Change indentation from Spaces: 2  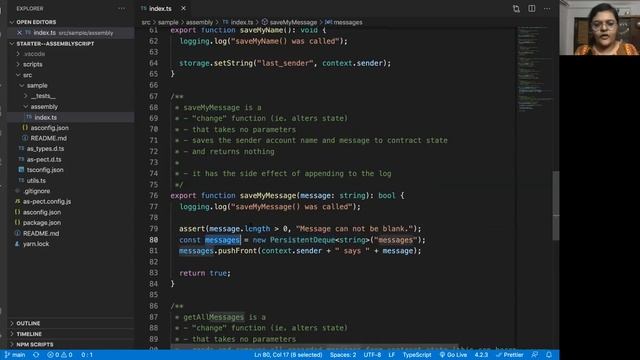[x=343, y=355]
